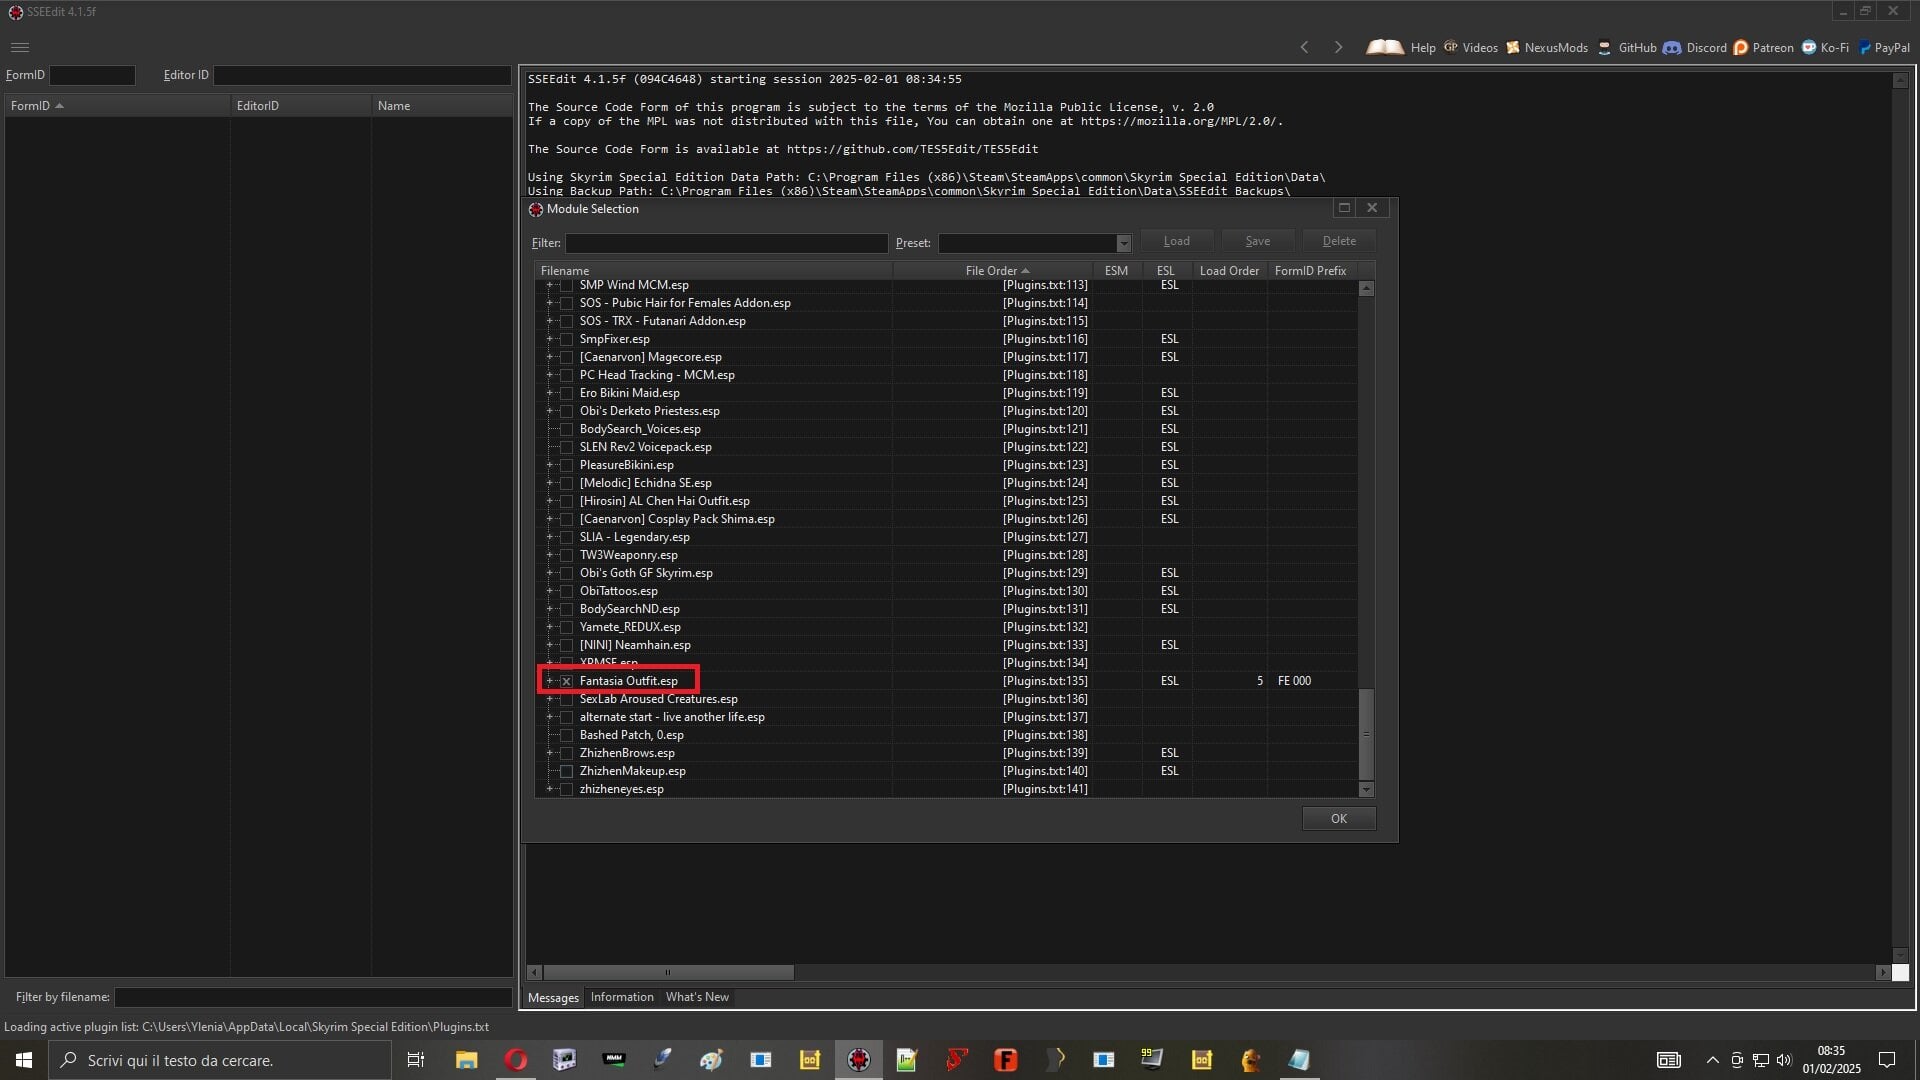Click the Save preset button
Screen dimensions: 1920x1080
click(1258, 241)
